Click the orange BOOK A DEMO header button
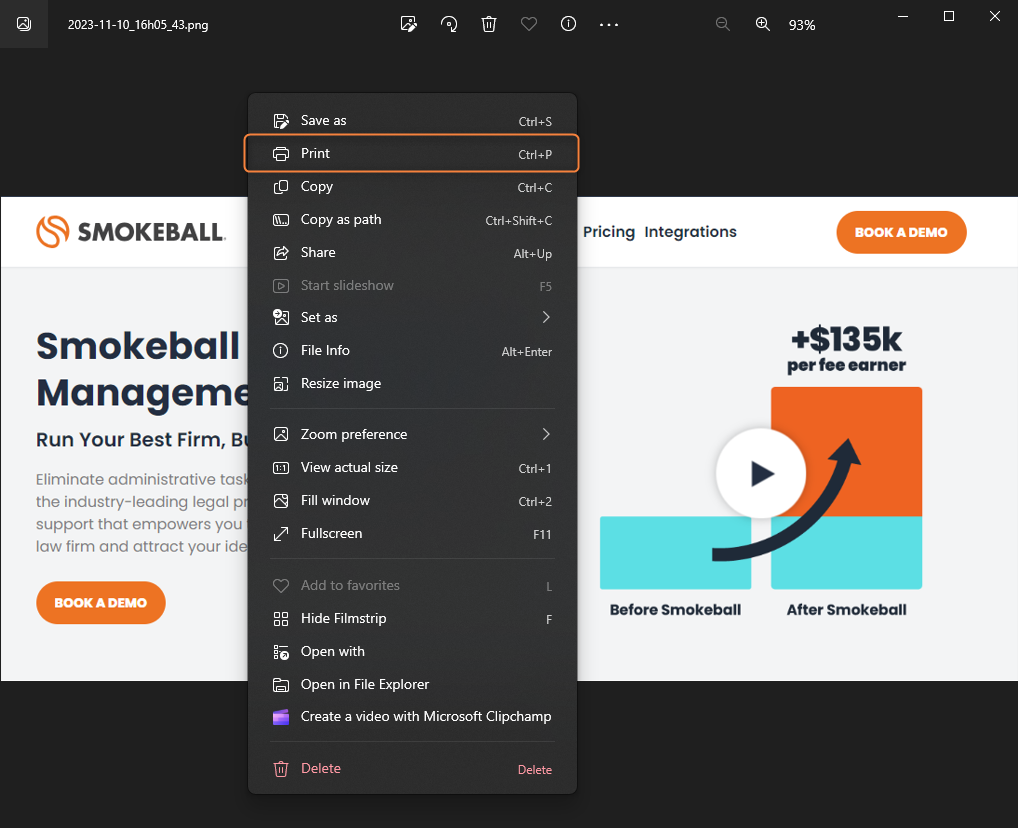The image size is (1018, 828). point(901,232)
